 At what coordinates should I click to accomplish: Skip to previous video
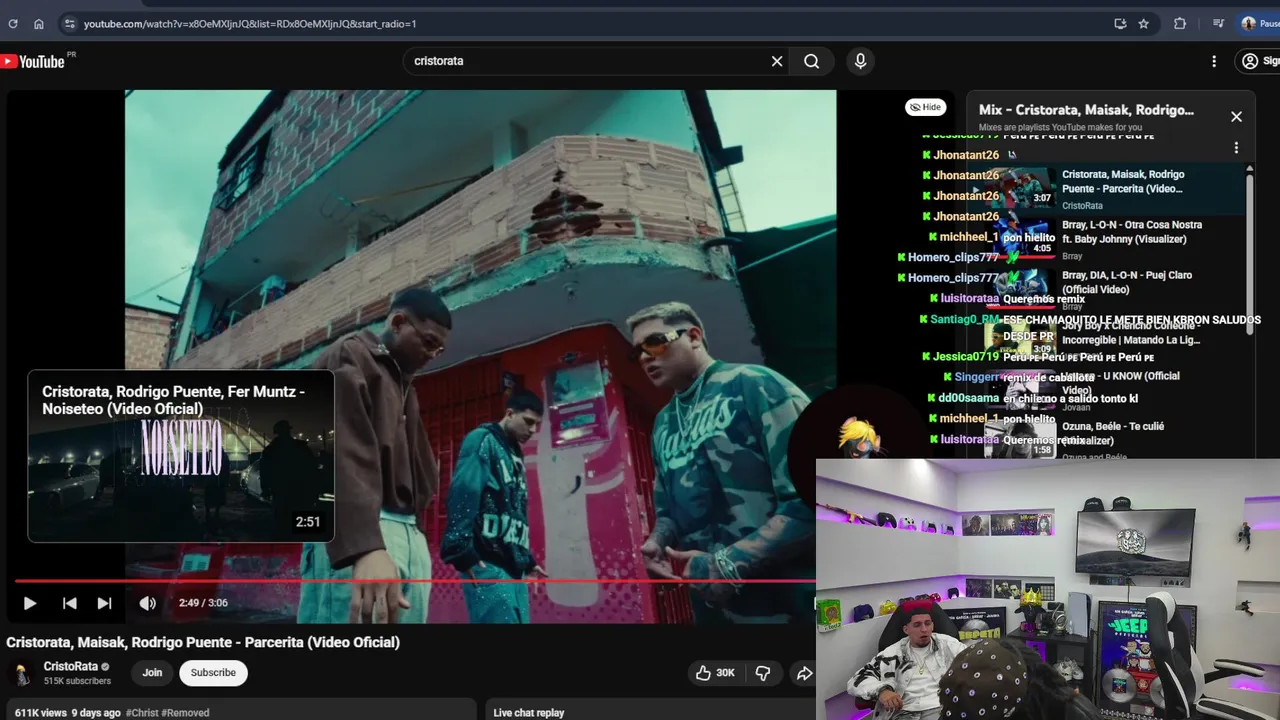[69, 603]
